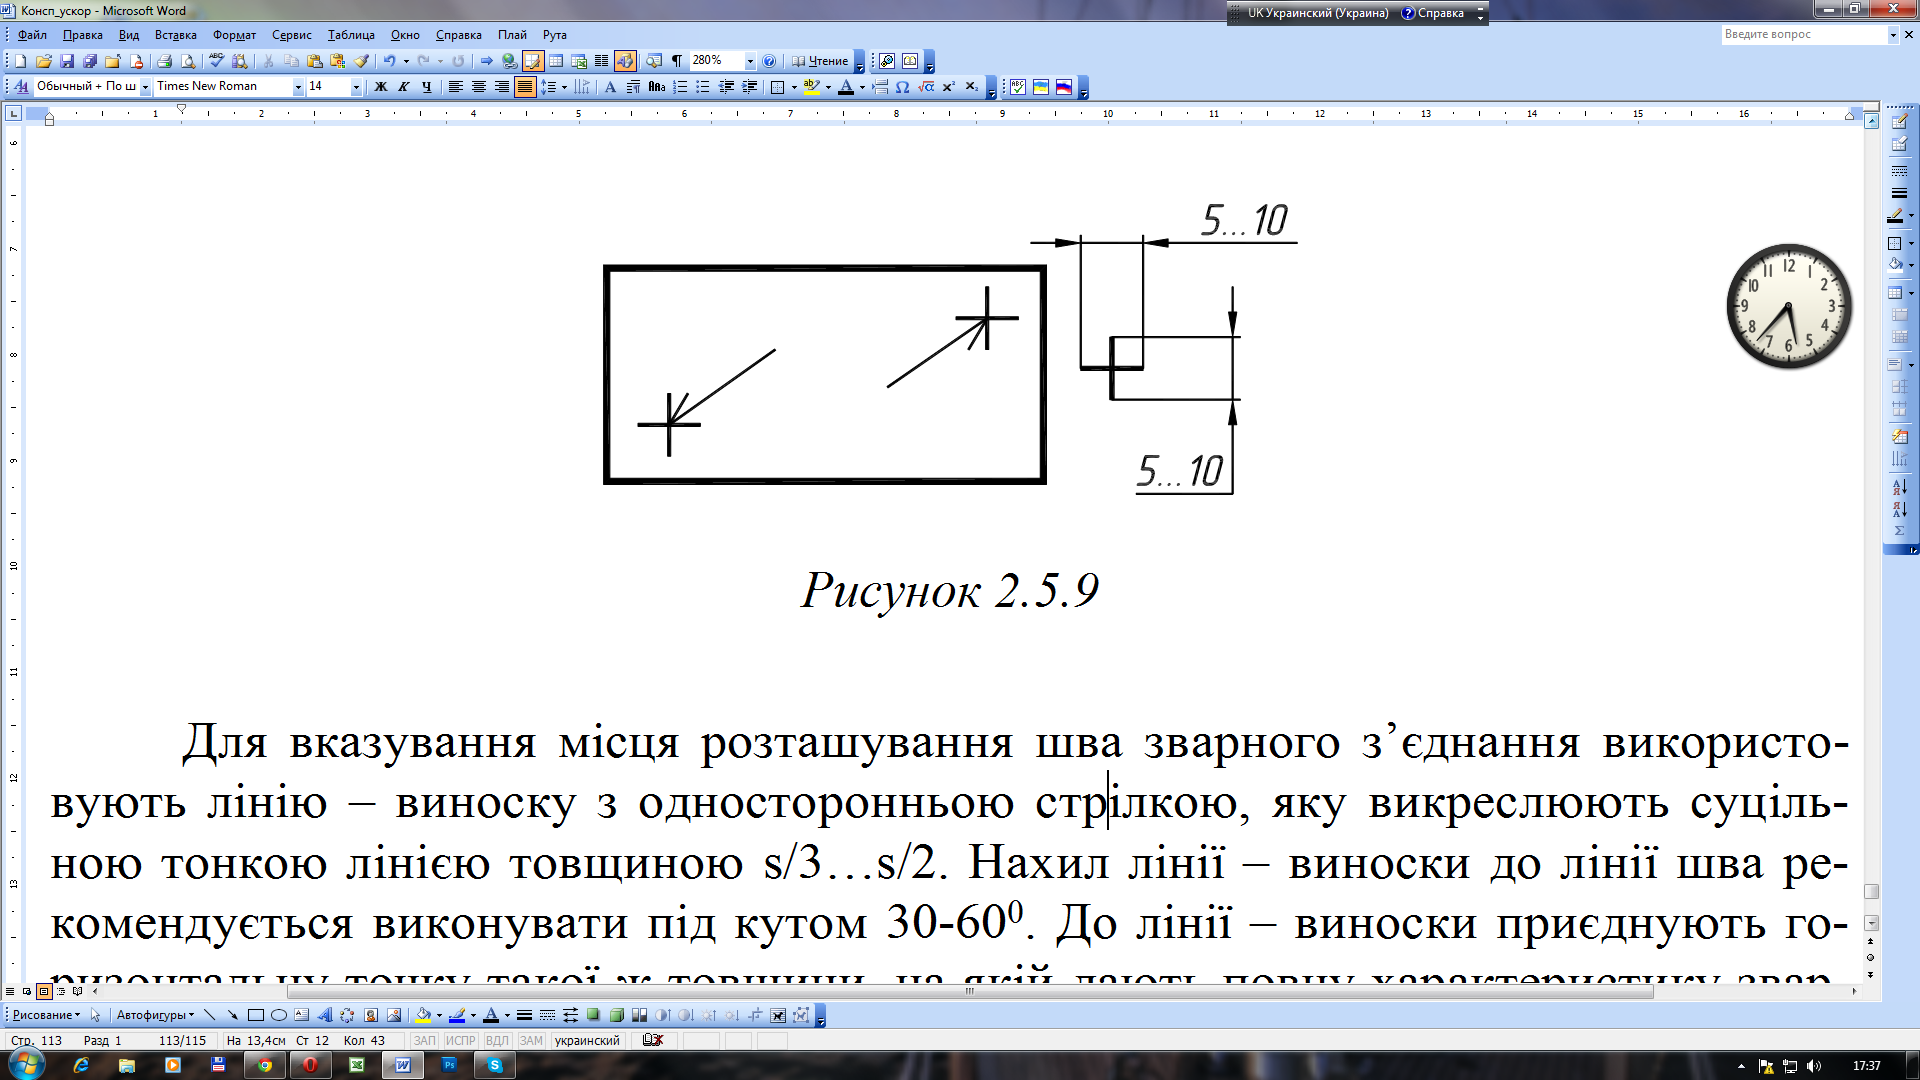Click the highlight color swatch button
1920x1080 pixels.
[x=811, y=87]
